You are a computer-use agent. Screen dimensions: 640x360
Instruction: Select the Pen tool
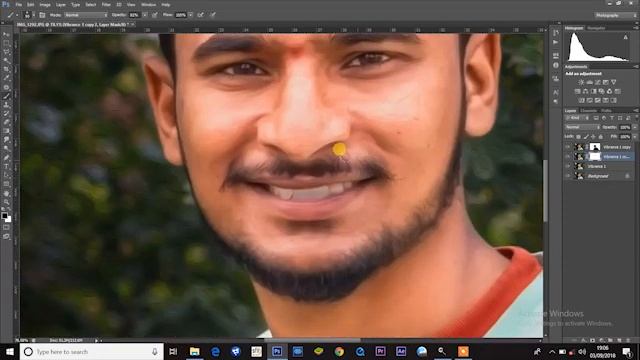(x=6, y=158)
